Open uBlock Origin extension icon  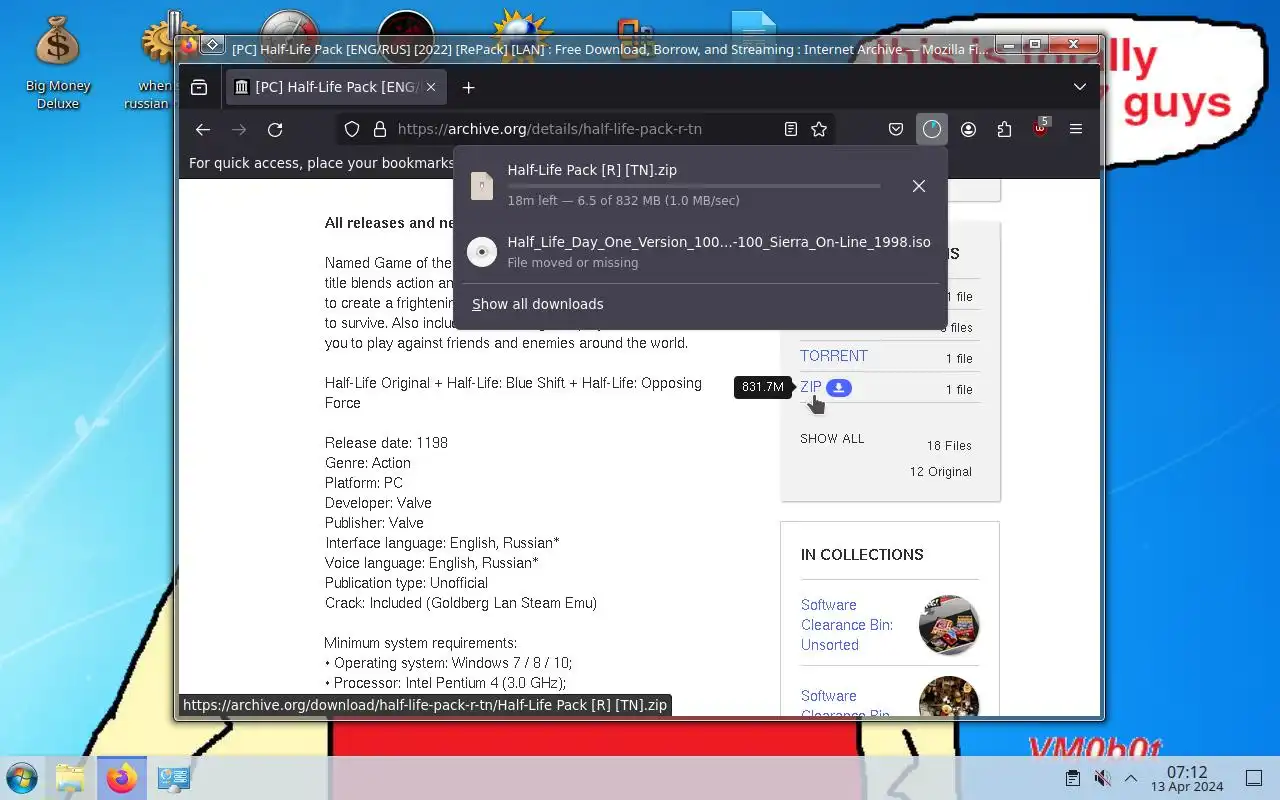(x=1040, y=129)
